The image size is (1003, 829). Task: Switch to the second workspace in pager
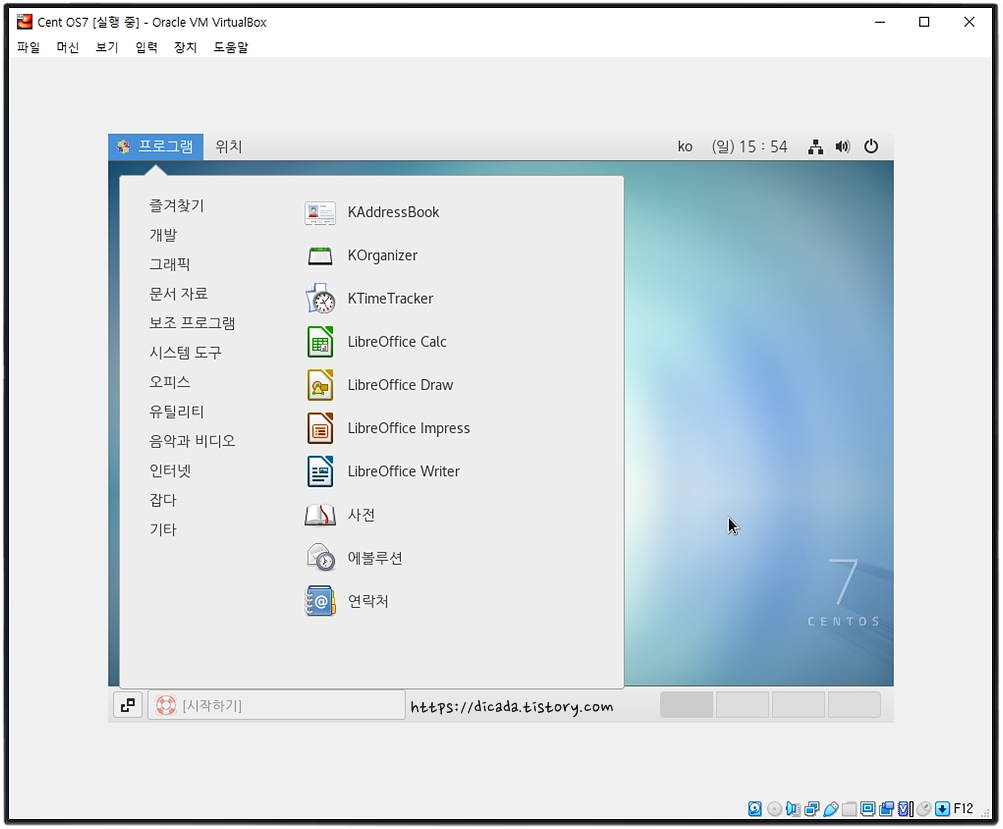coord(743,705)
